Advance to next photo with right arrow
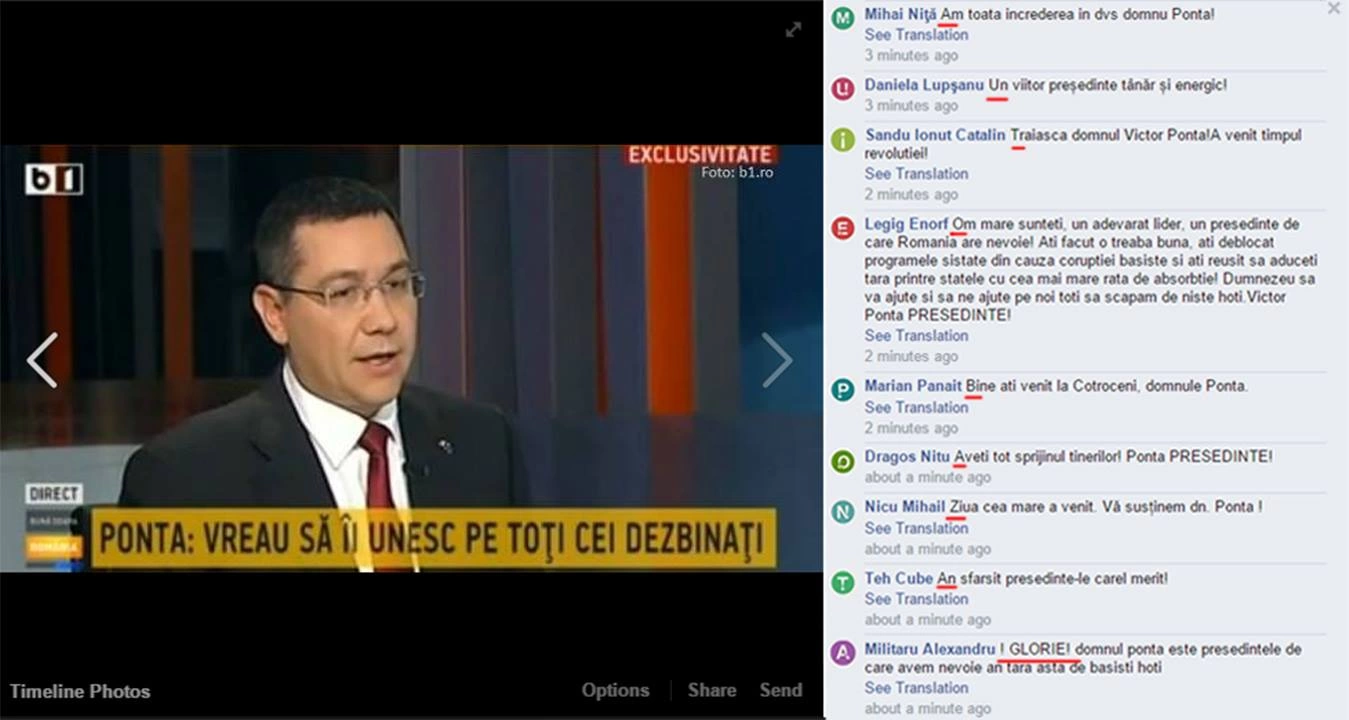 click(777, 360)
